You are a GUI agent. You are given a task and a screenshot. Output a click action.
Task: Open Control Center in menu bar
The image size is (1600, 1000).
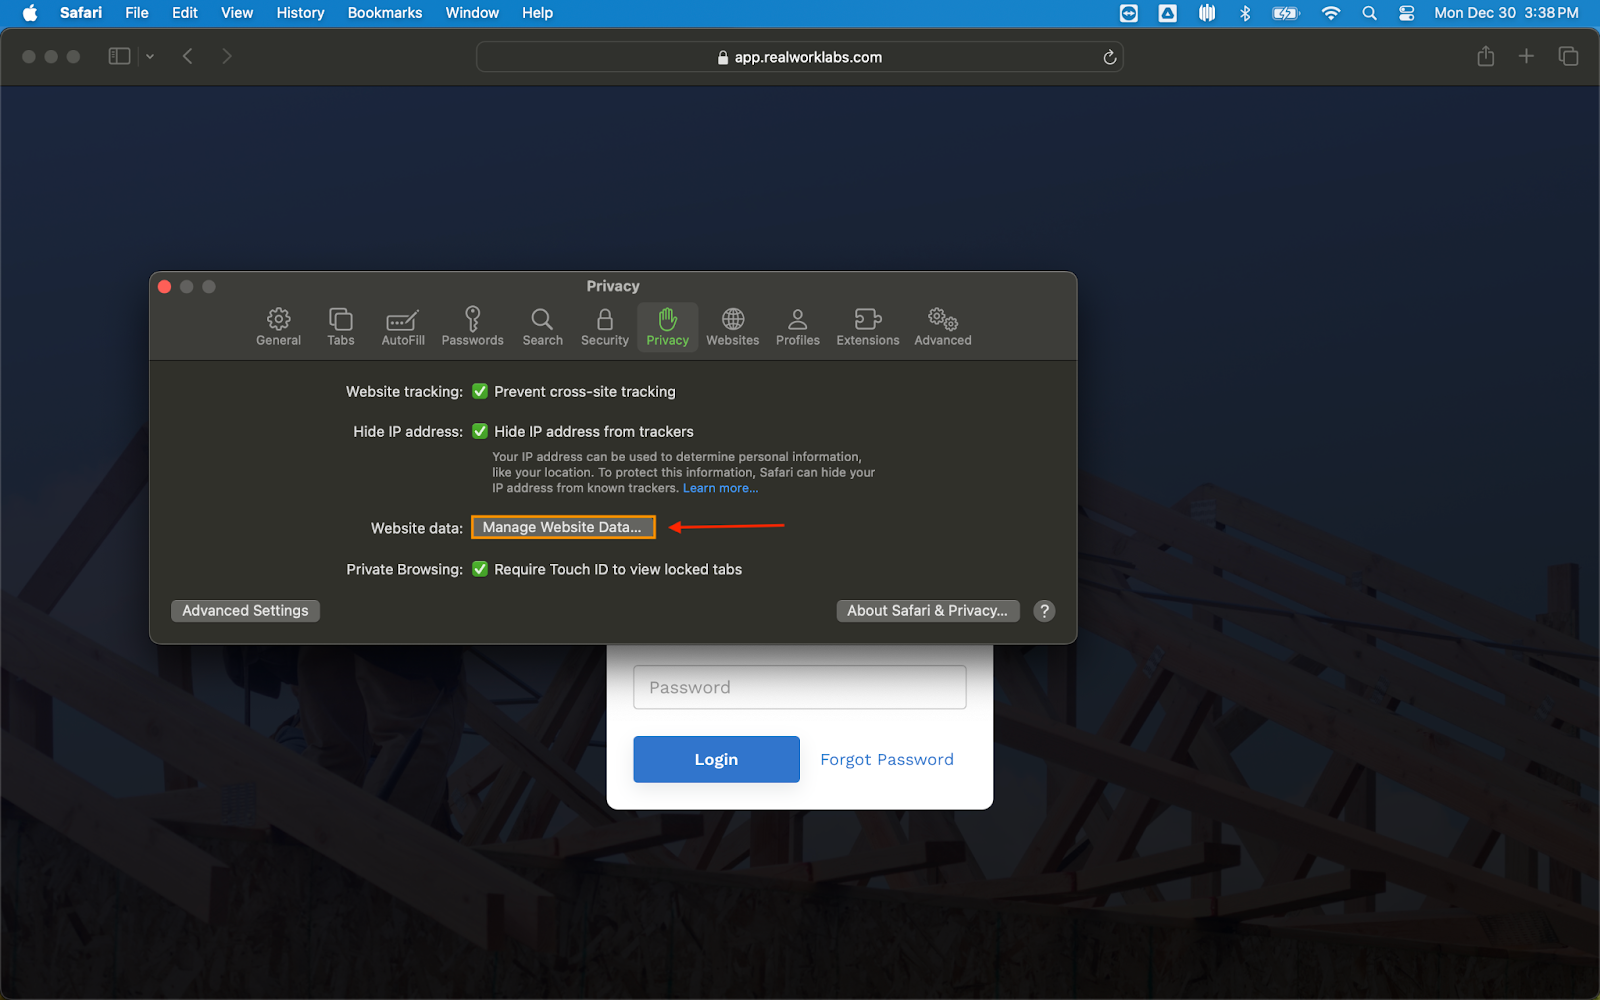coord(1407,13)
